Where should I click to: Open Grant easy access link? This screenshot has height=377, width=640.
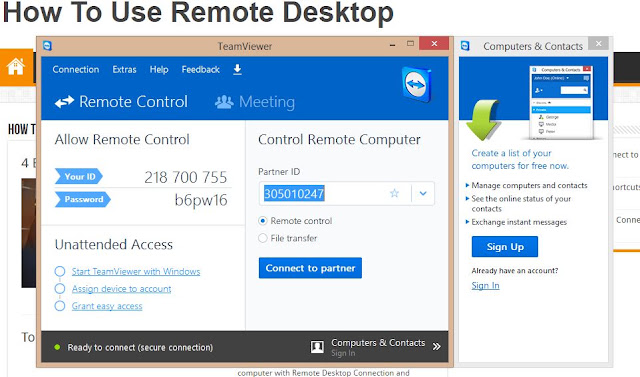(107, 306)
